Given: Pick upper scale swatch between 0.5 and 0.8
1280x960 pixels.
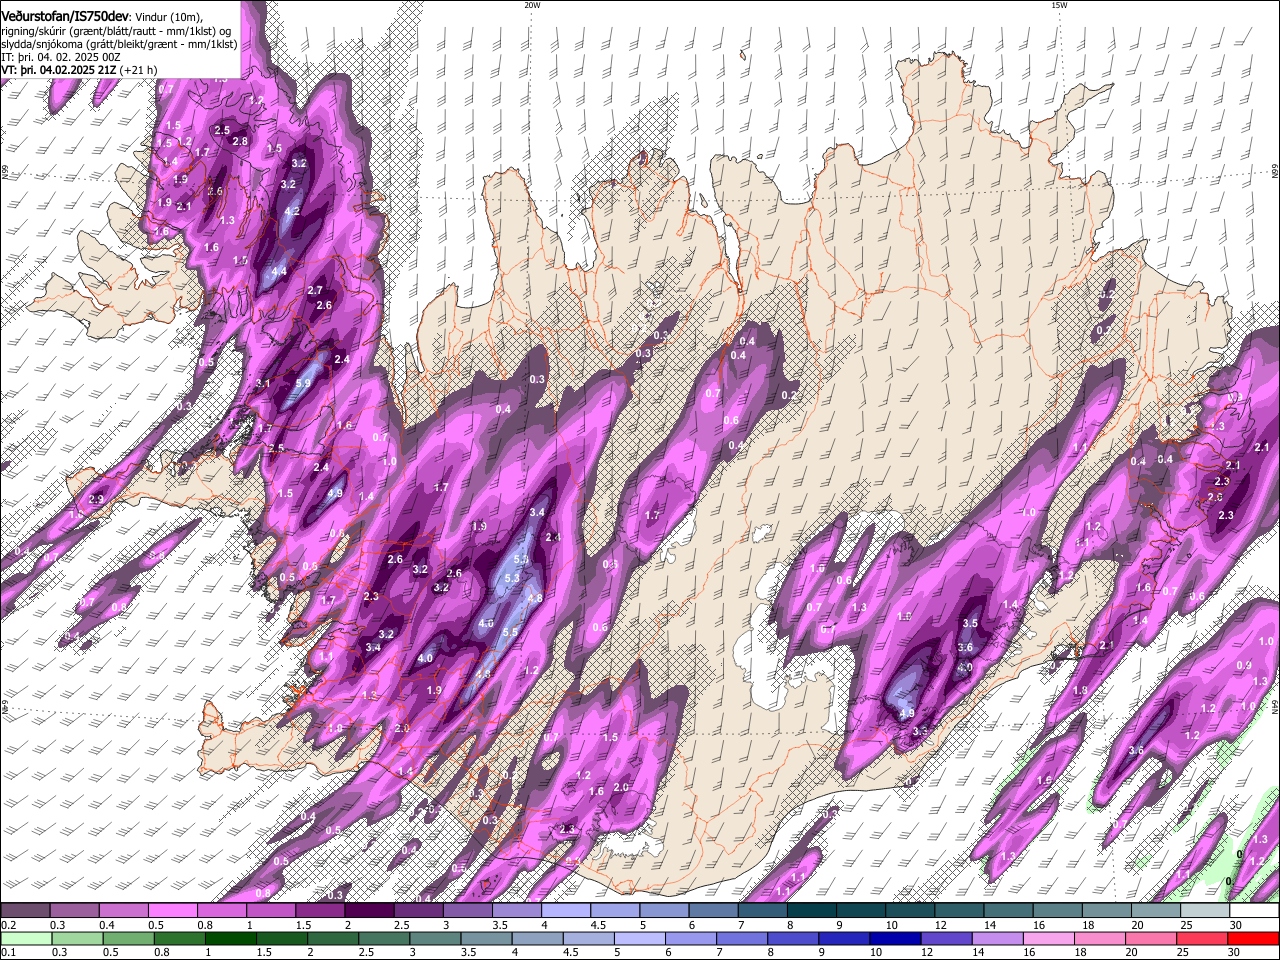Looking at the screenshot, I should tap(173, 911).
